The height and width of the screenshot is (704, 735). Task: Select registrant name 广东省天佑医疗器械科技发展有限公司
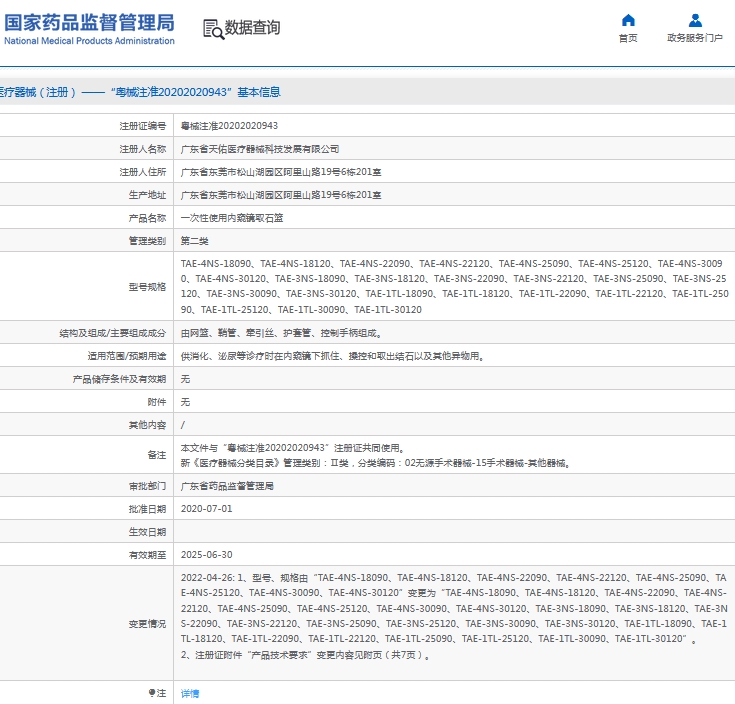(260, 149)
